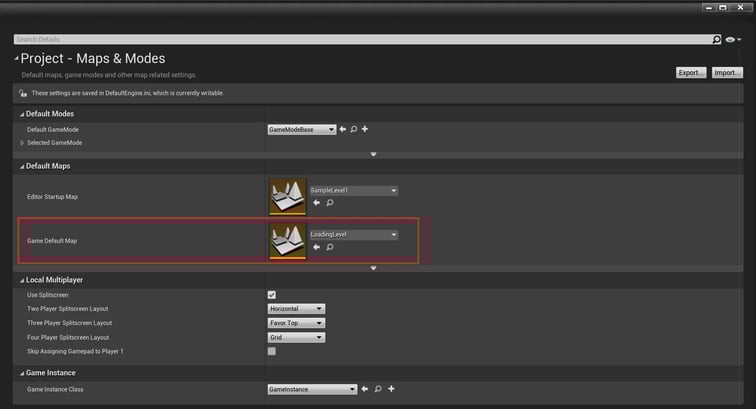This screenshot has height=409, width=756.
Task: Maximize the settings window
Action: tap(723, 8)
